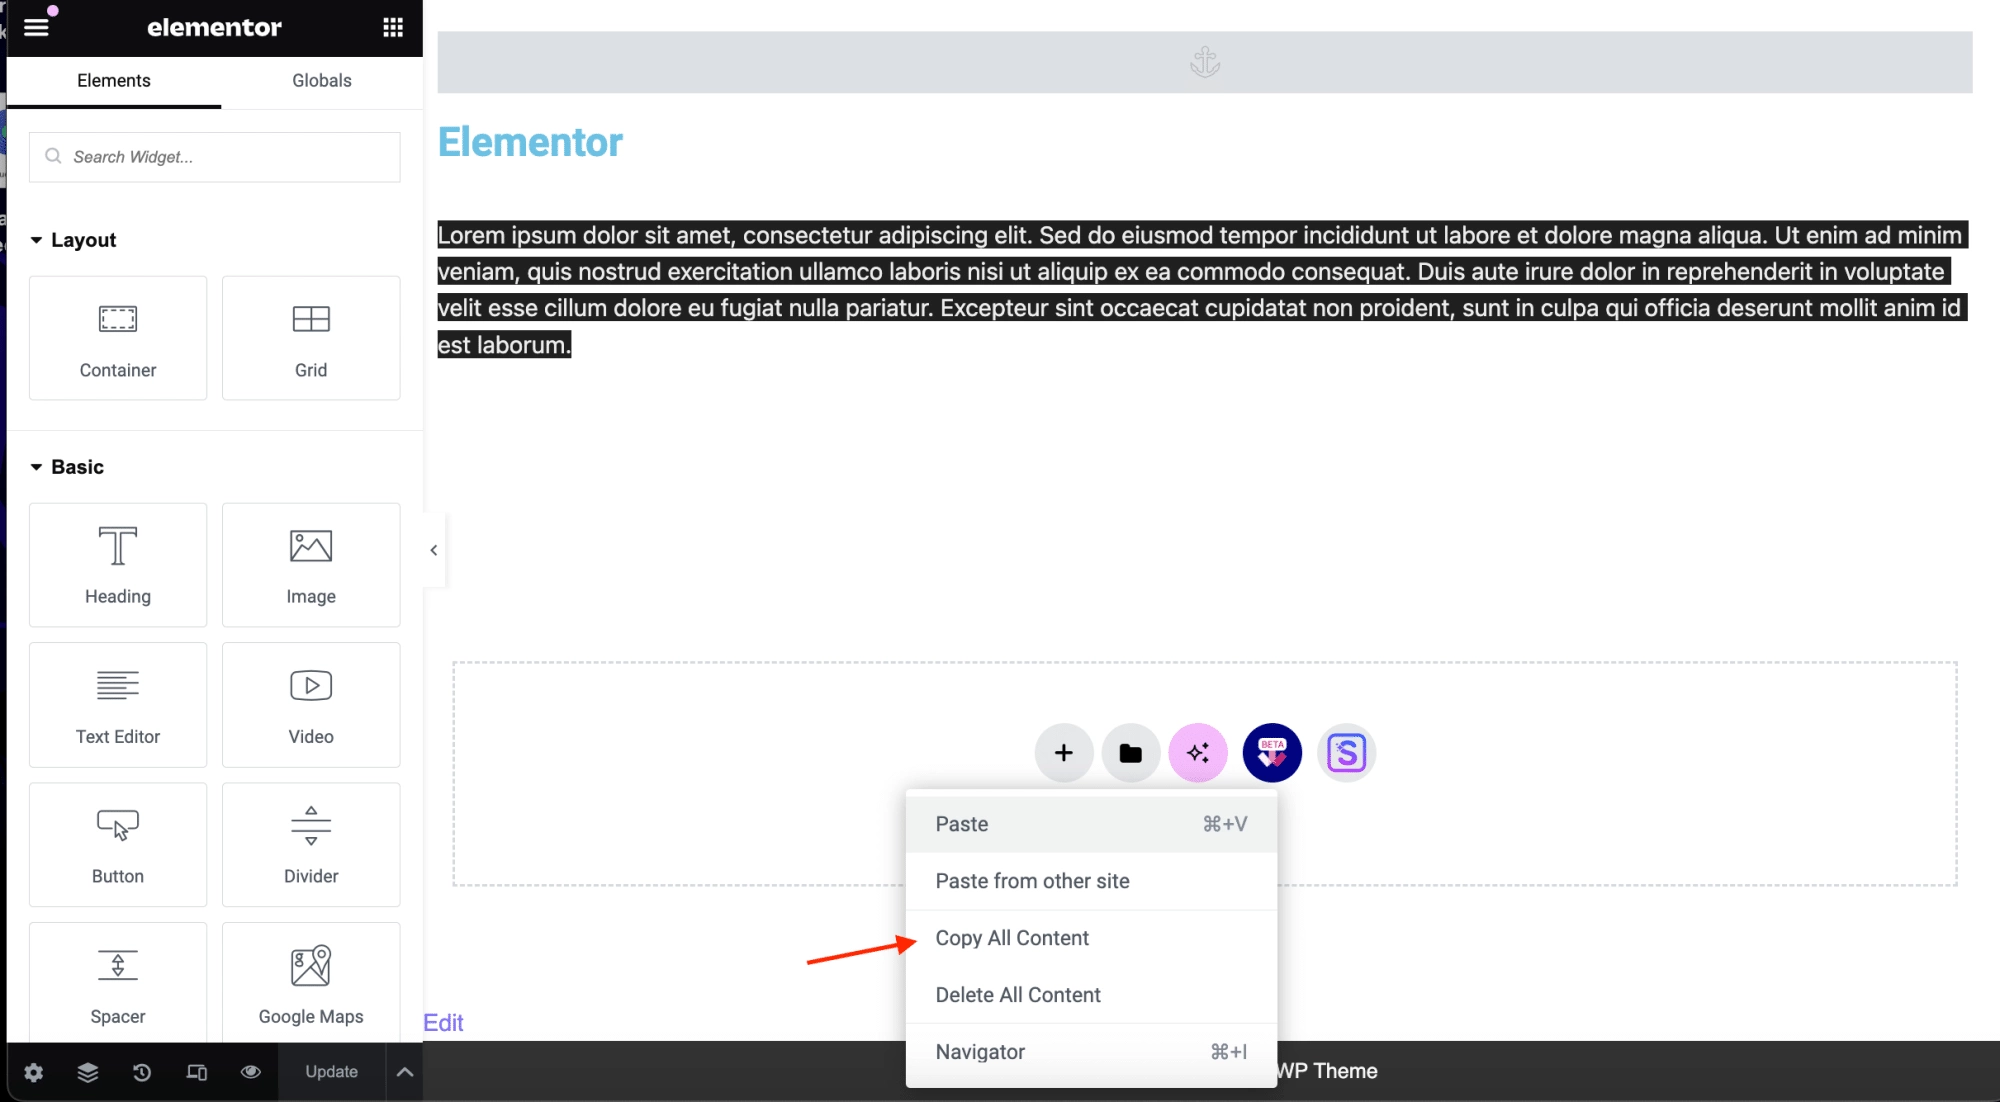The height and width of the screenshot is (1102, 2000).
Task: Select Paste from other site option
Action: point(1033,881)
